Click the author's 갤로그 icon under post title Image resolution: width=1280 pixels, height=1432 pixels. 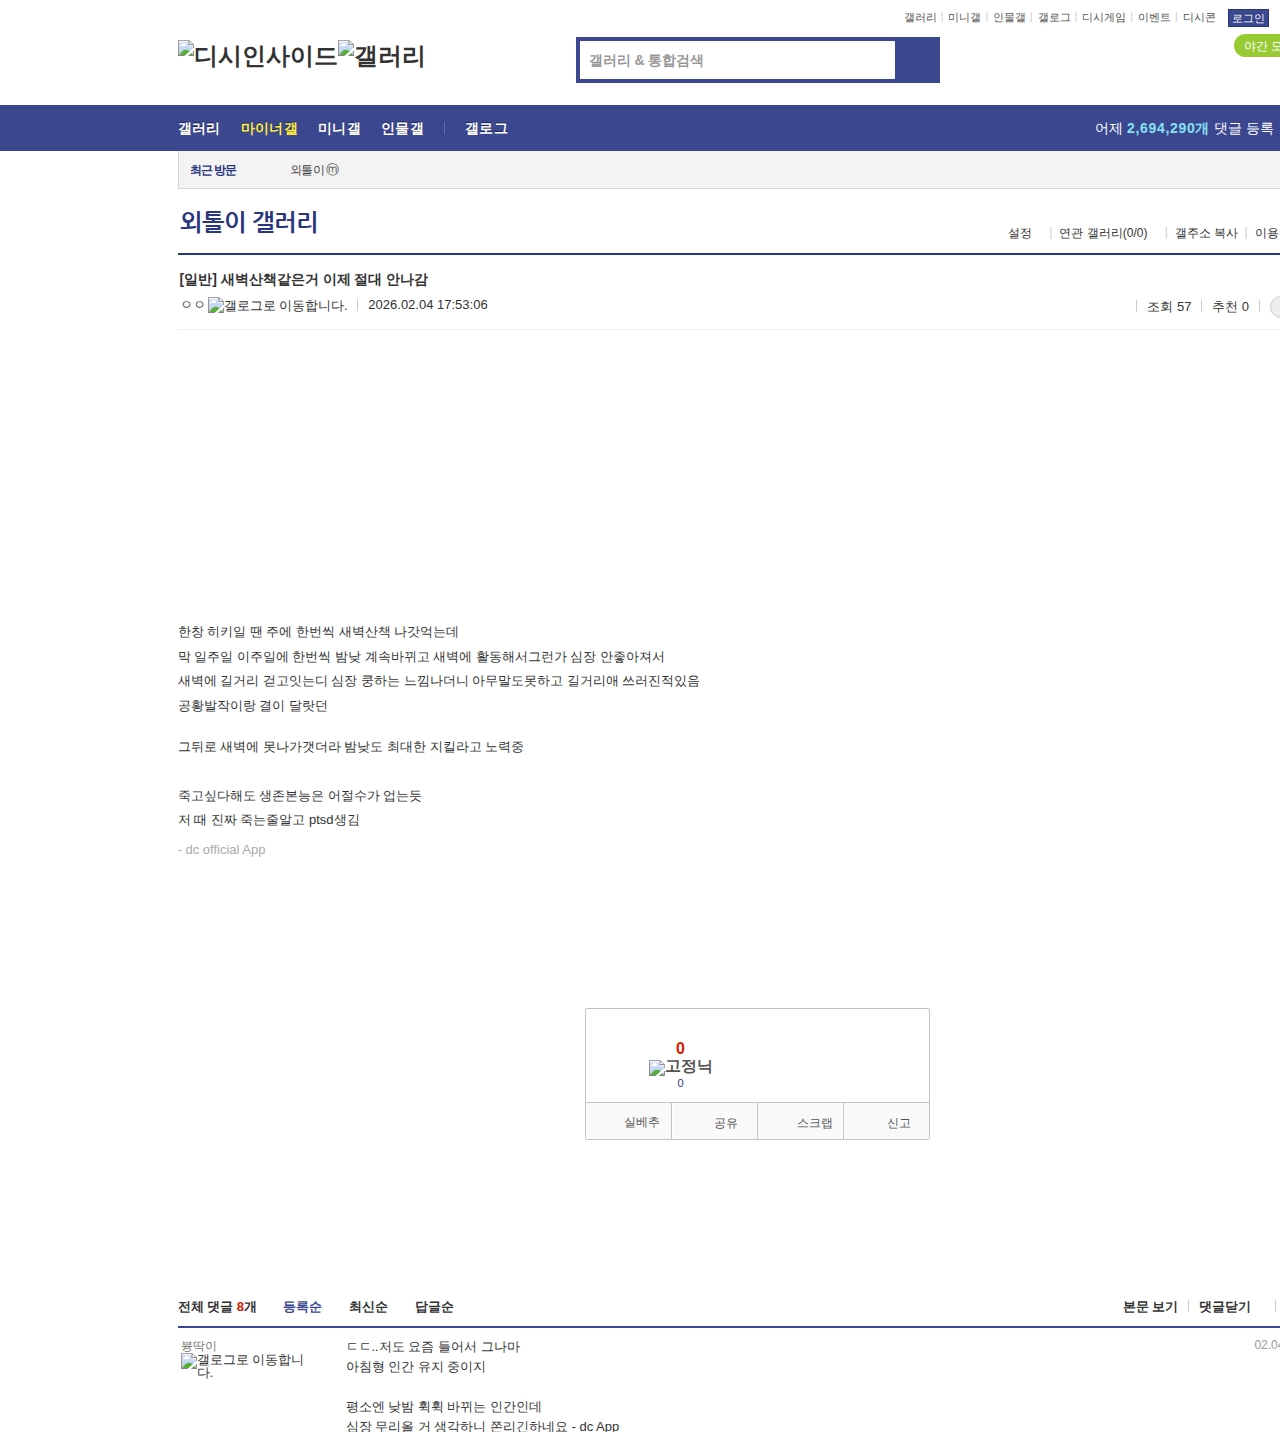[x=278, y=306]
